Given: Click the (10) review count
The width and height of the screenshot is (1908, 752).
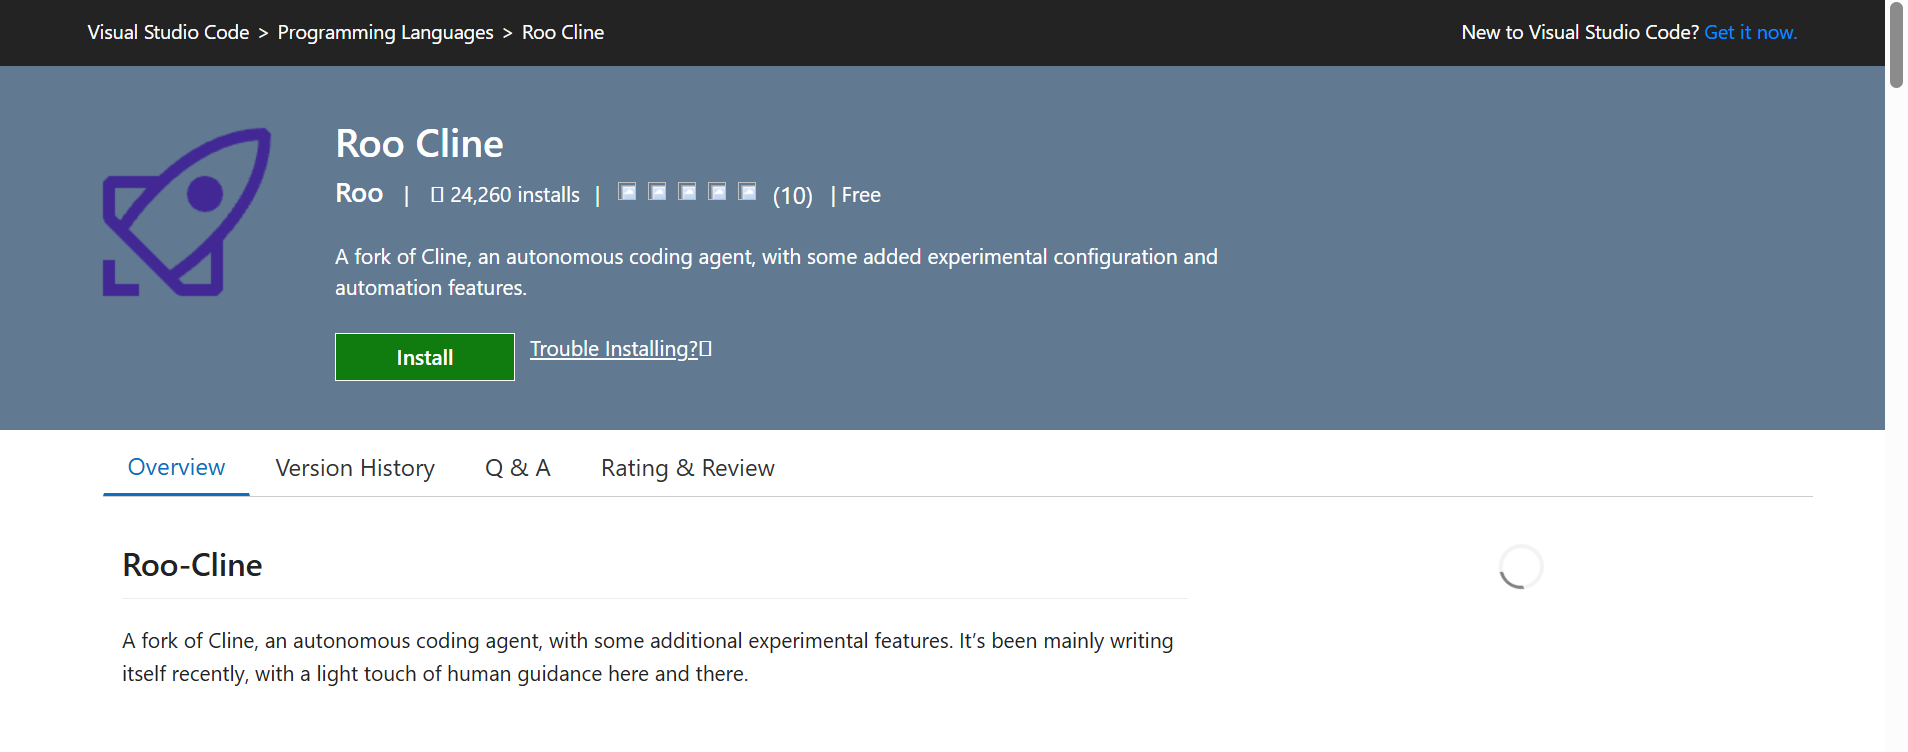Looking at the screenshot, I should 792,196.
